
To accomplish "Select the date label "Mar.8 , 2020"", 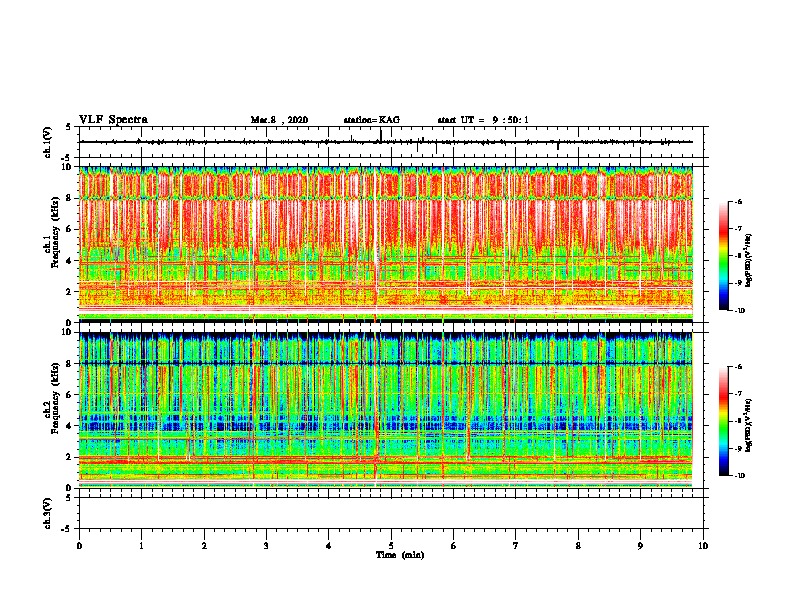I will point(279,120).
